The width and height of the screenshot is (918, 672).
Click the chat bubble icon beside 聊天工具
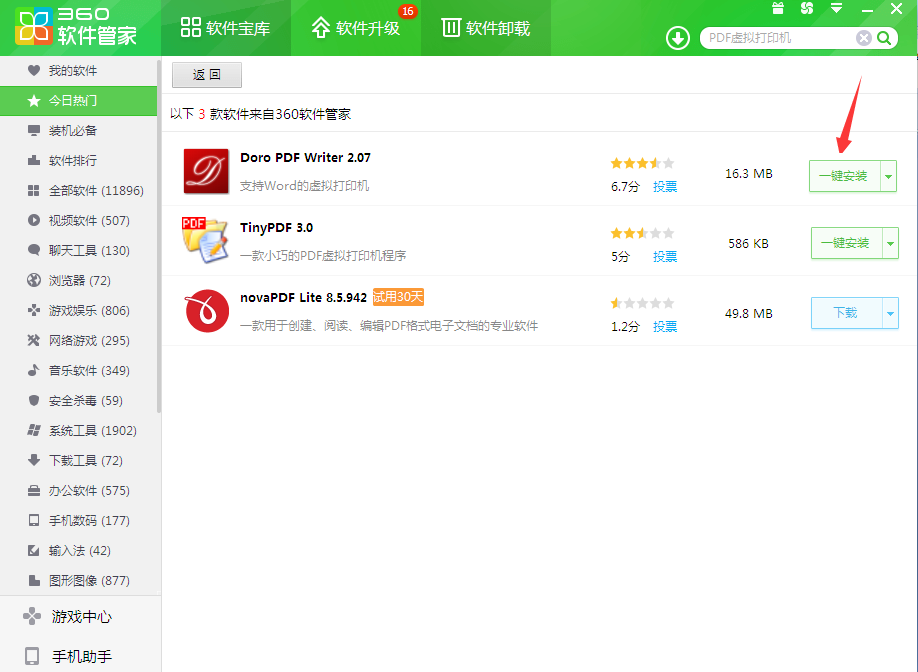pos(34,250)
